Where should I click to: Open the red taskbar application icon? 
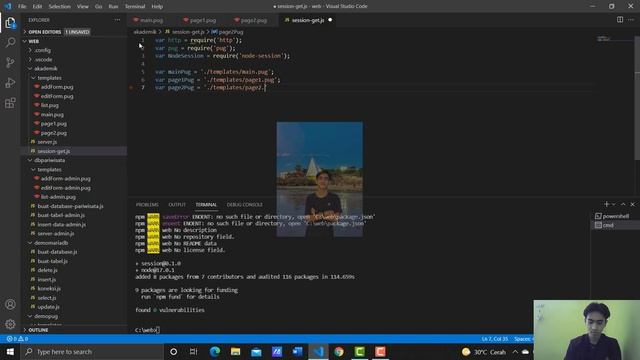pyautogui.click(x=380, y=351)
